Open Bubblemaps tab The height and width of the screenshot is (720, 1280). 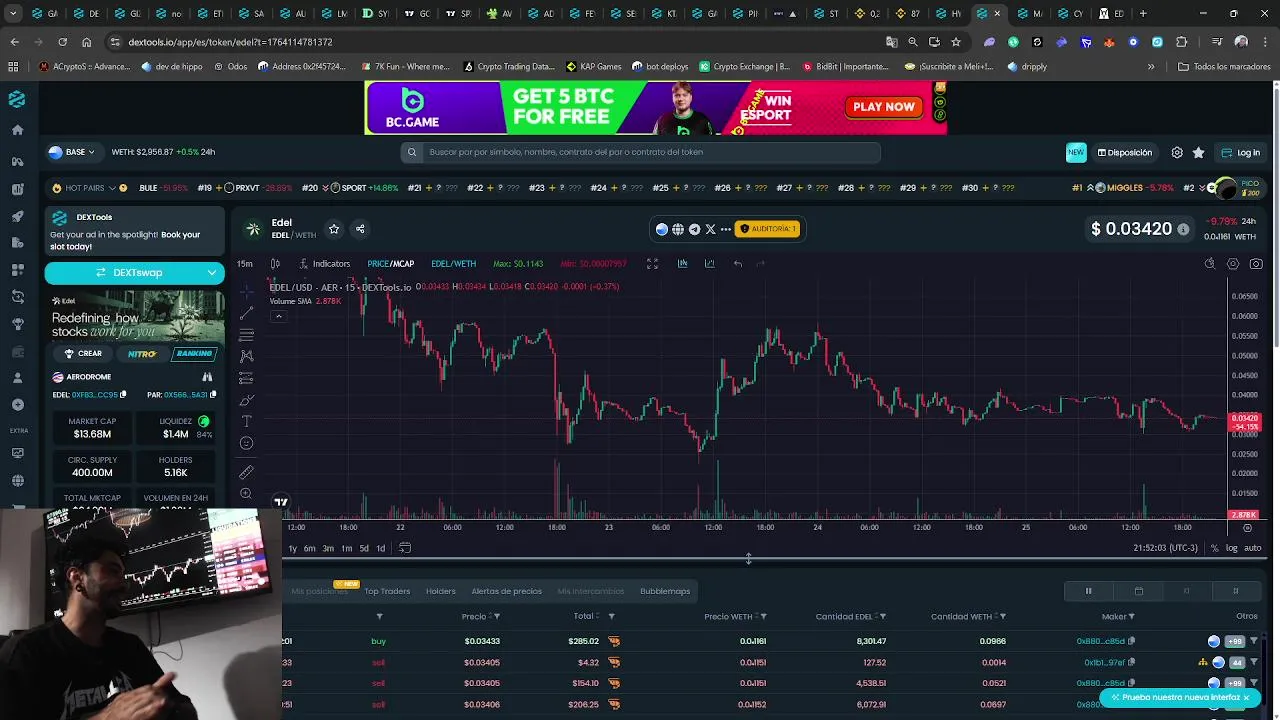[x=665, y=591]
